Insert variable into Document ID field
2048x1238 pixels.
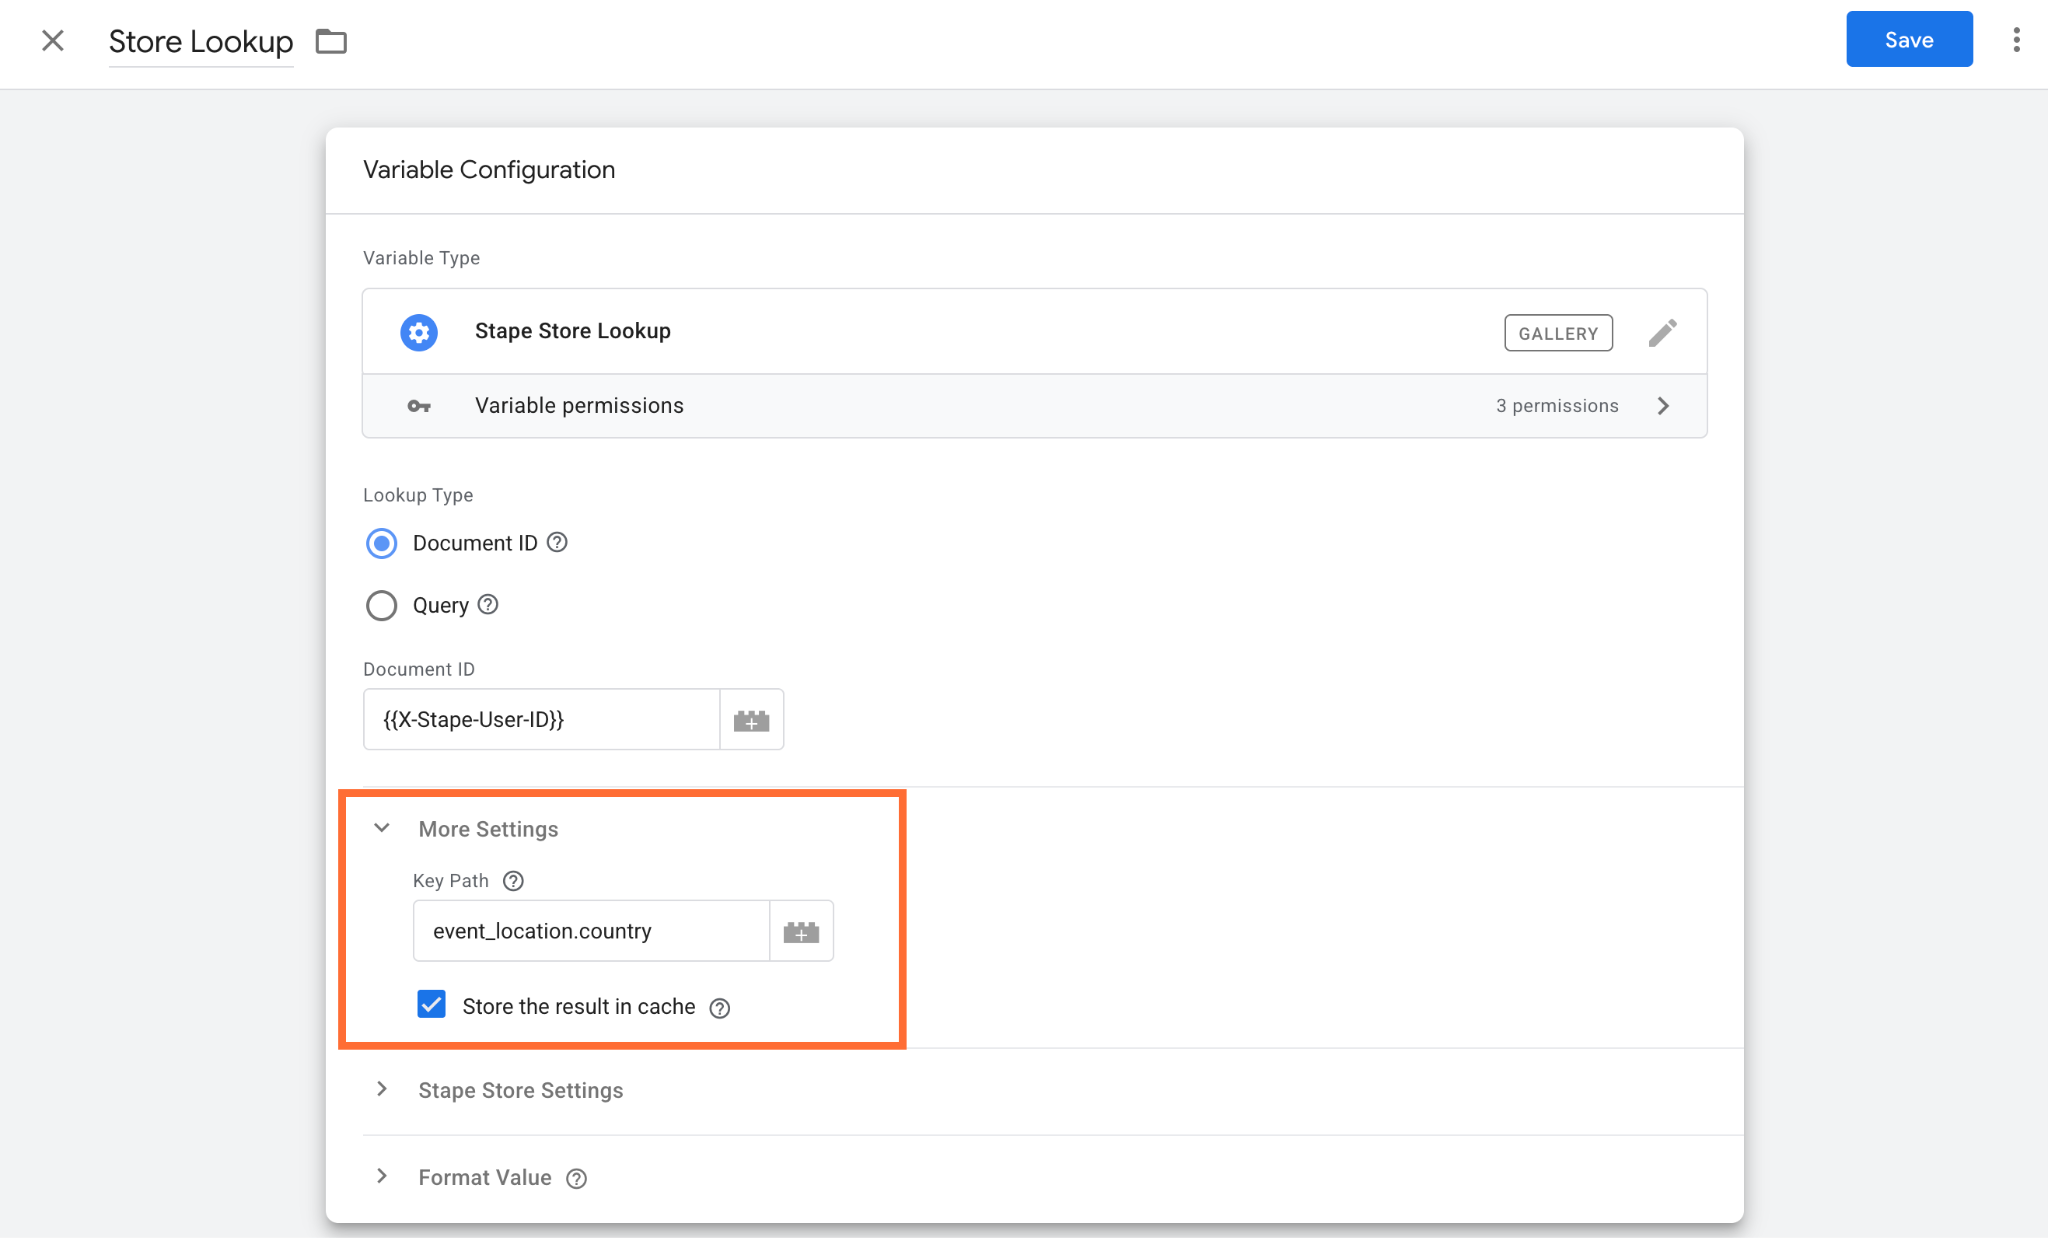(751, 720)
